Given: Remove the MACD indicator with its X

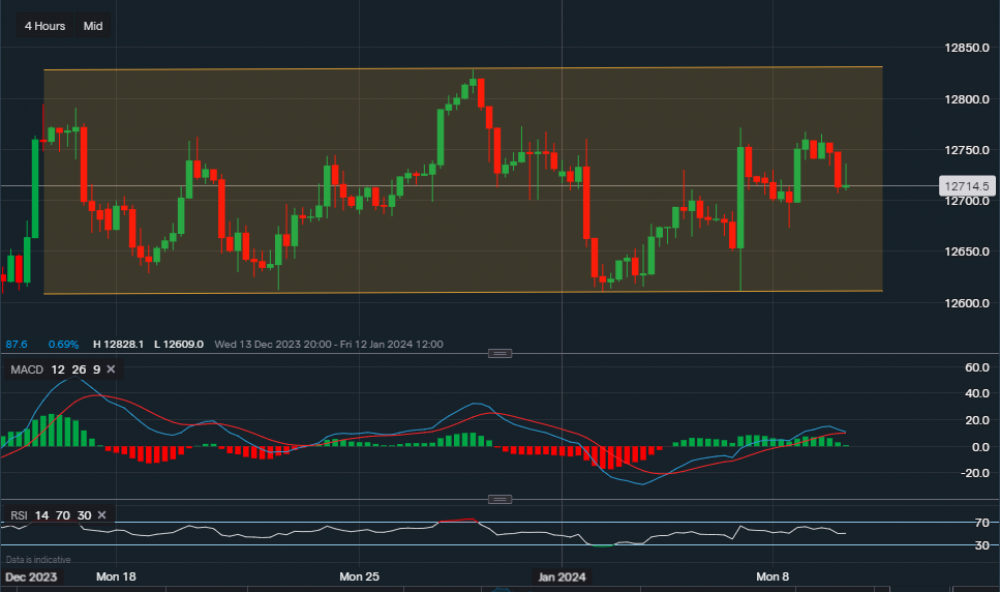Looking at the screenshot, I should [x=110, y=370].
